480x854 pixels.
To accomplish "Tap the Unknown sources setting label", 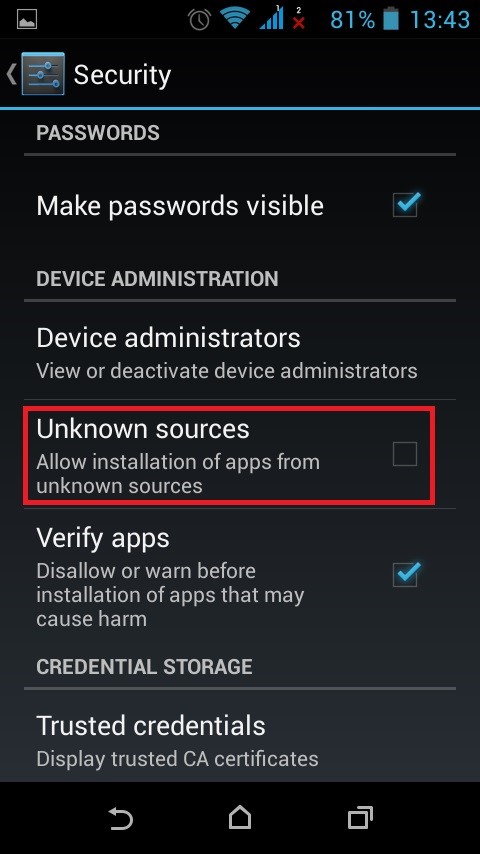I will pyautogui.click(x=143, y=429).
